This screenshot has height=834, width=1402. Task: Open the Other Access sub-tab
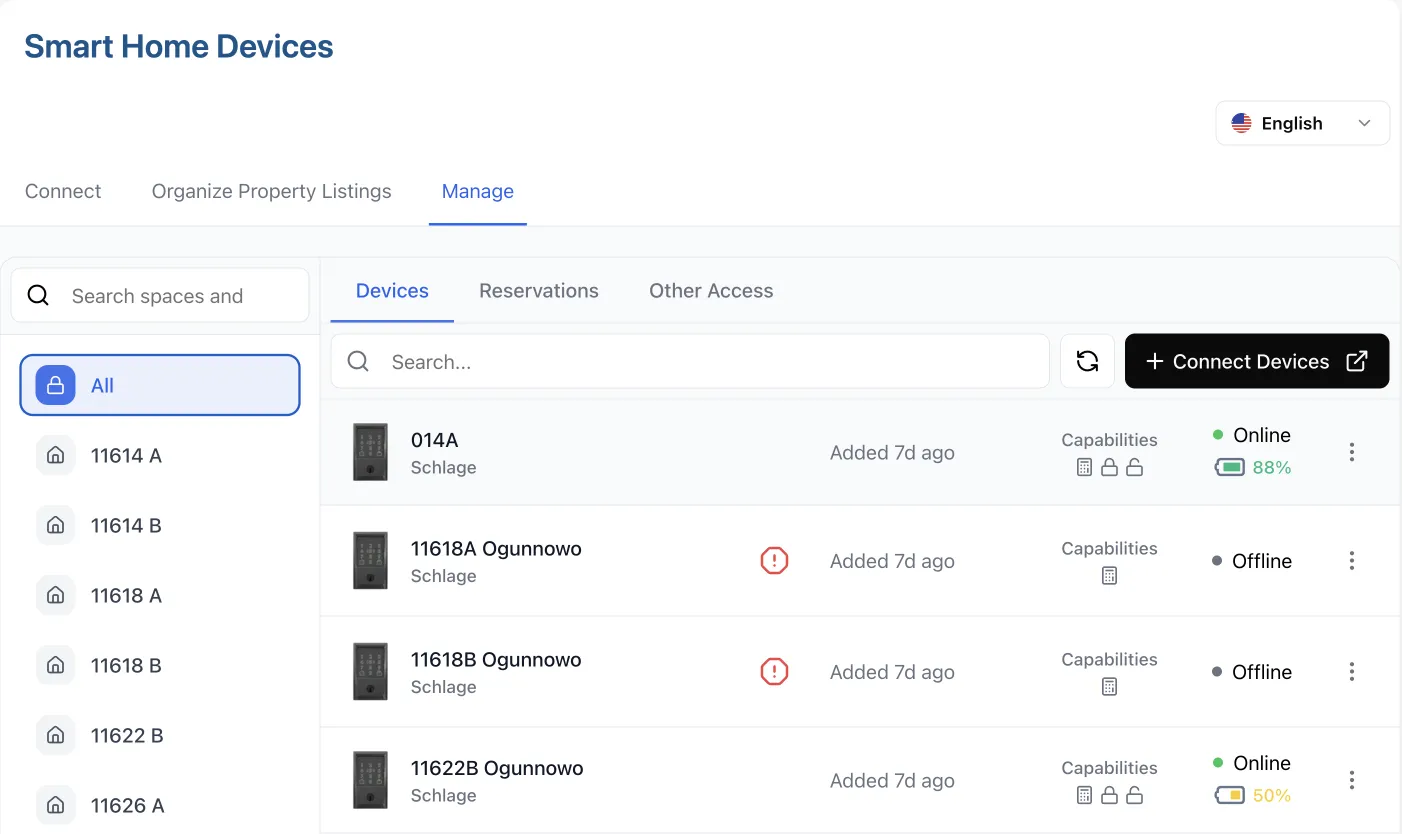711,291
